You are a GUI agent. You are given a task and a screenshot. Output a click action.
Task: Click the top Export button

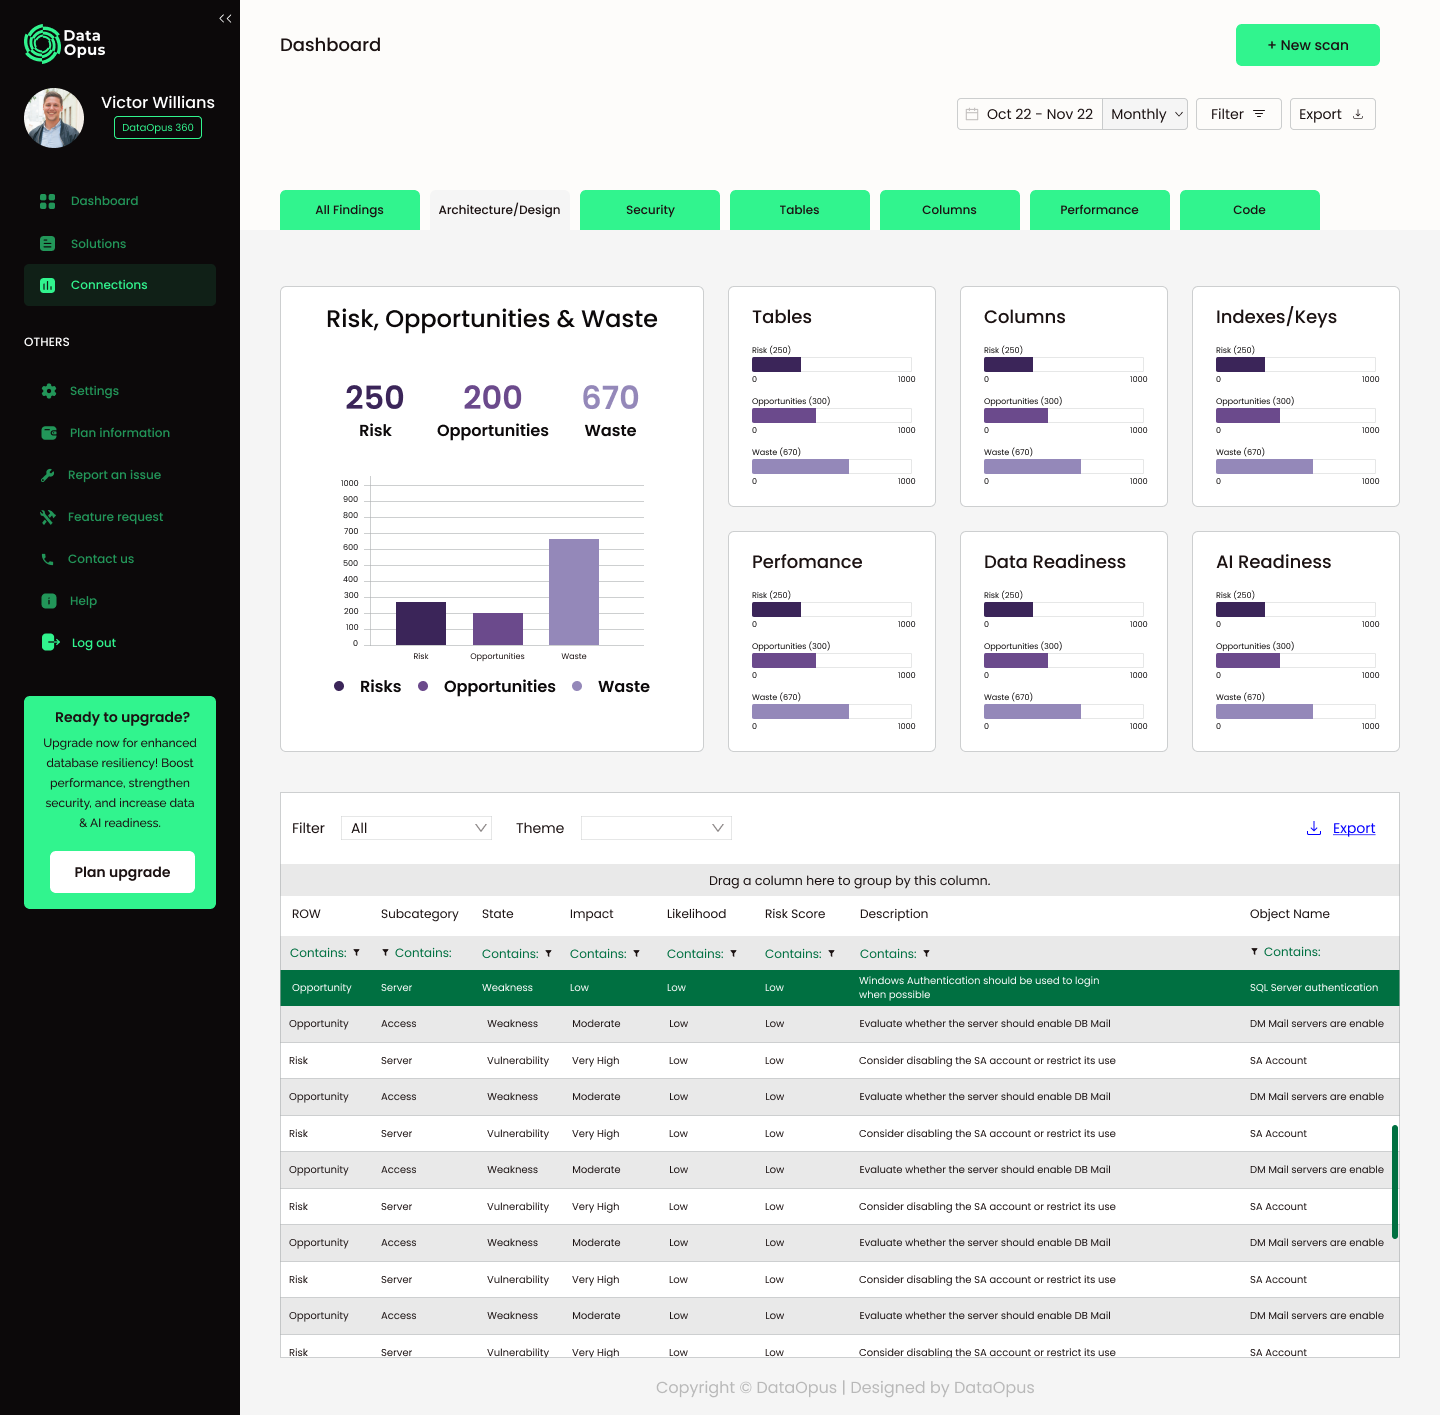click(1332, 114)
